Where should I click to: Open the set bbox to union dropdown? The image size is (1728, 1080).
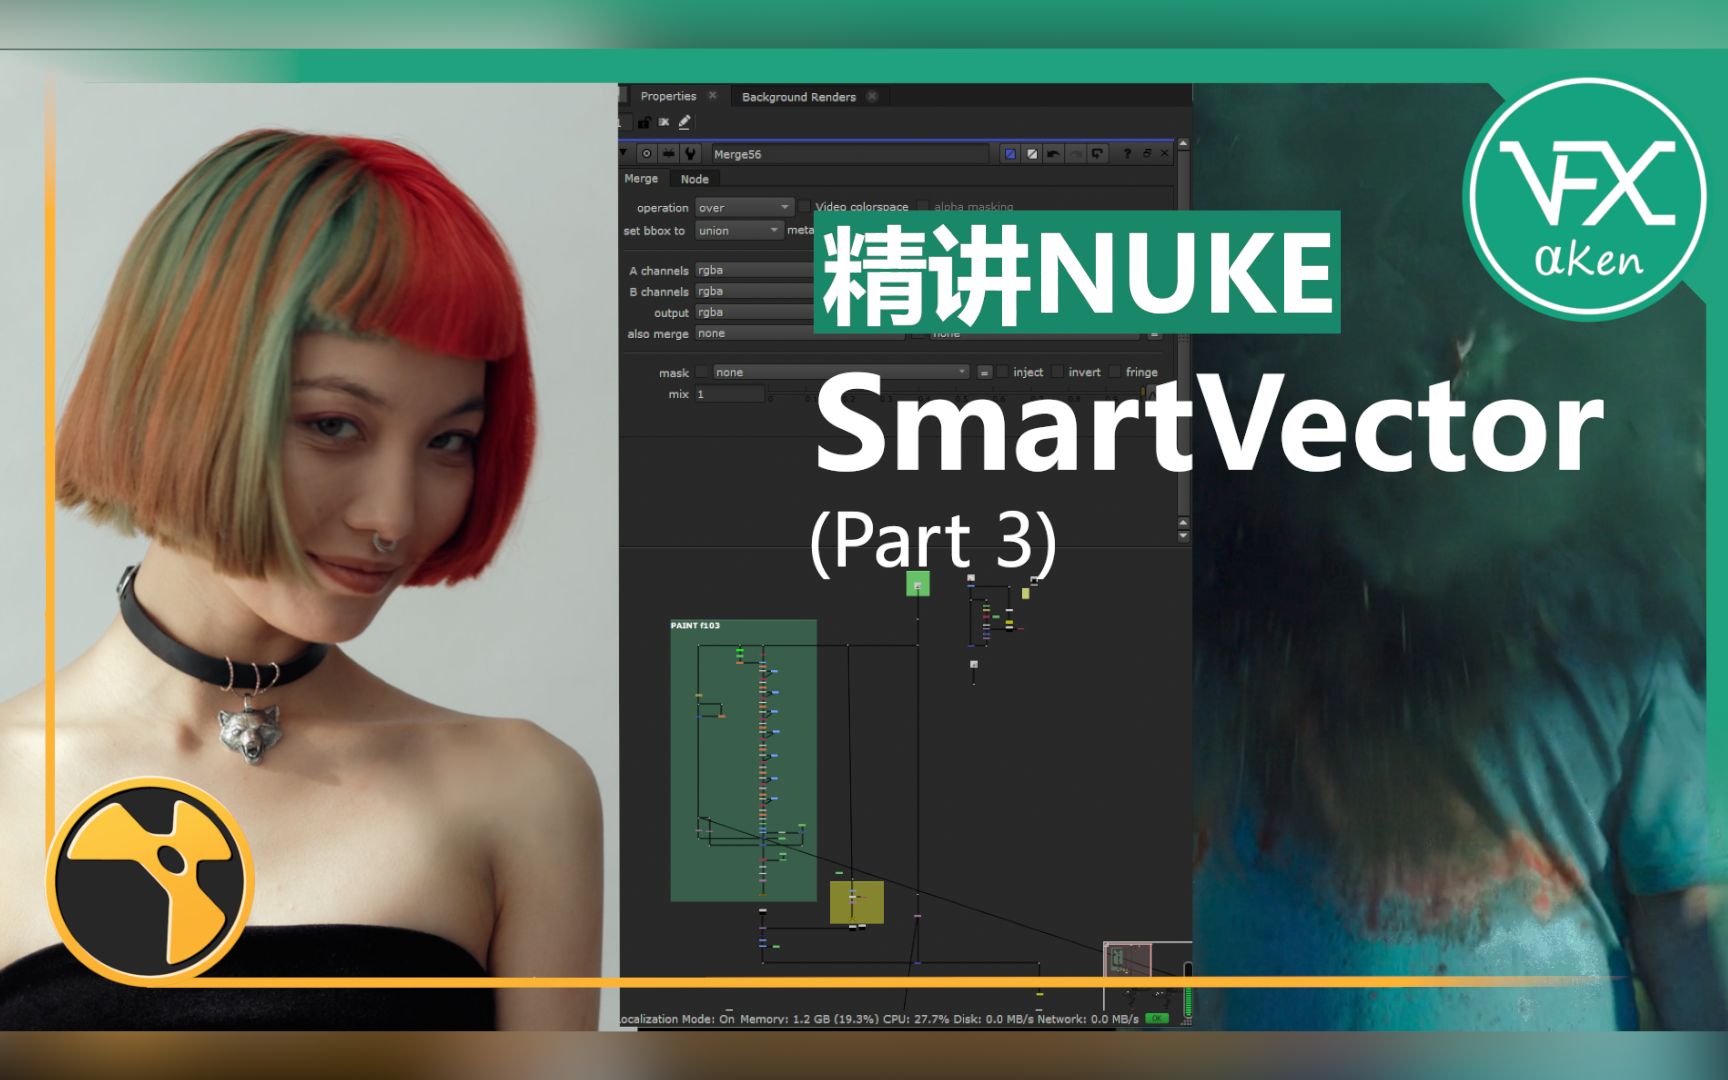point(739,230)
